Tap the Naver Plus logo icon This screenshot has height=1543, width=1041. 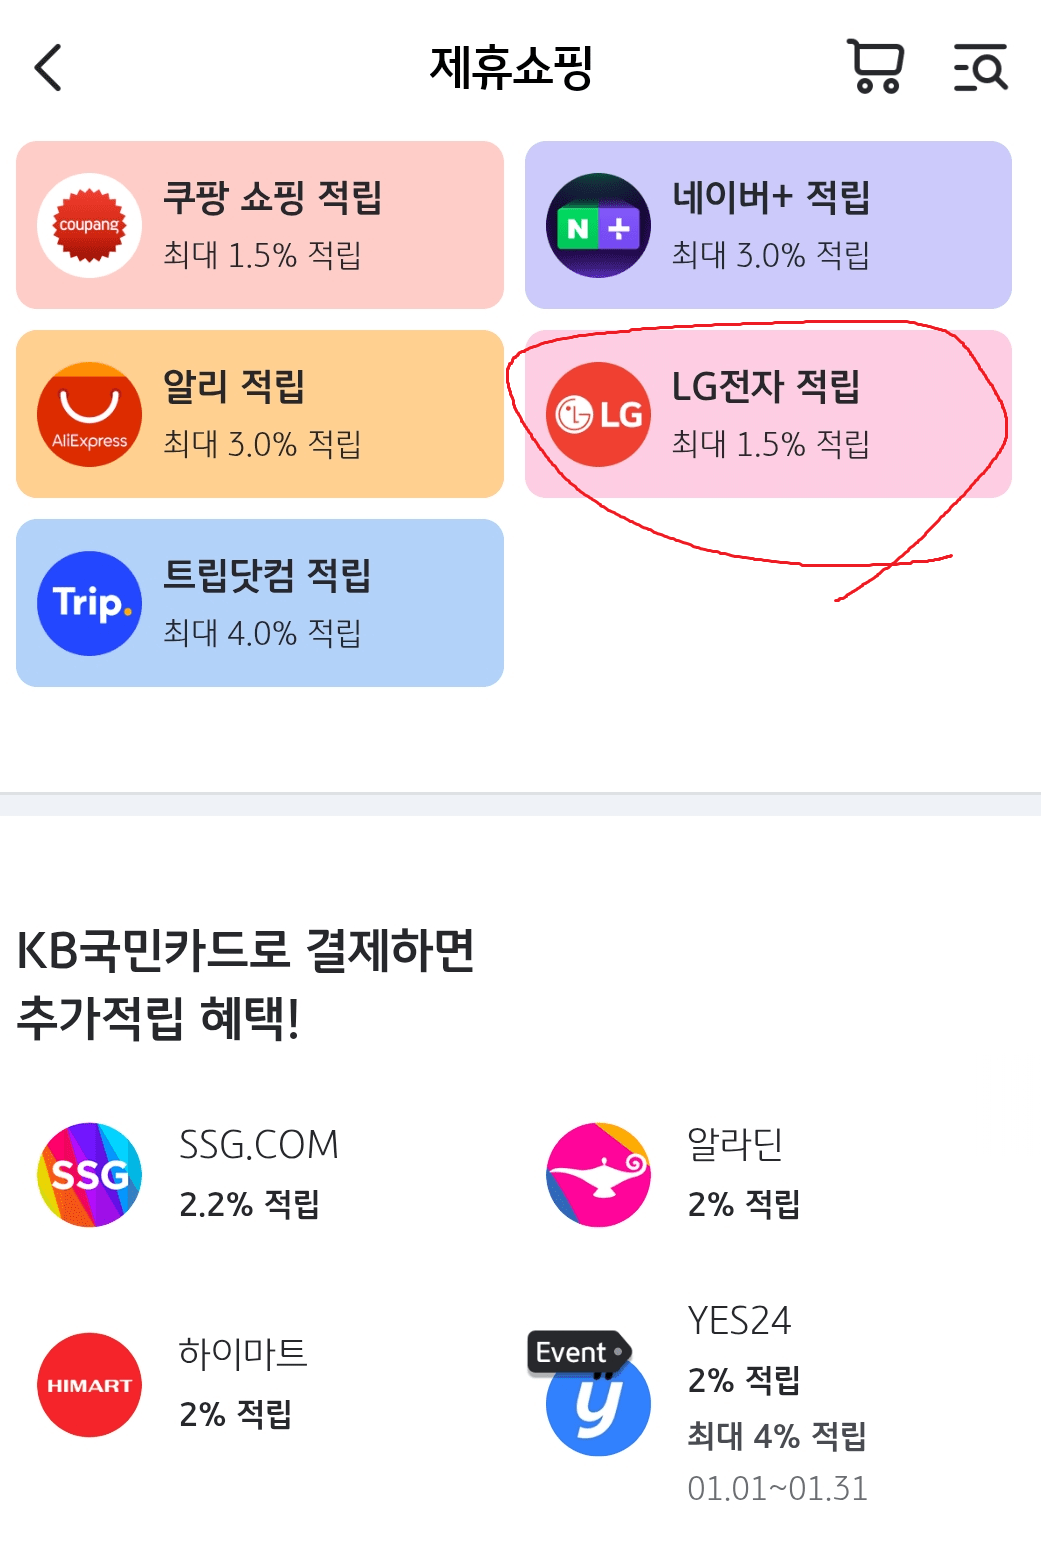tap(598, 226)
